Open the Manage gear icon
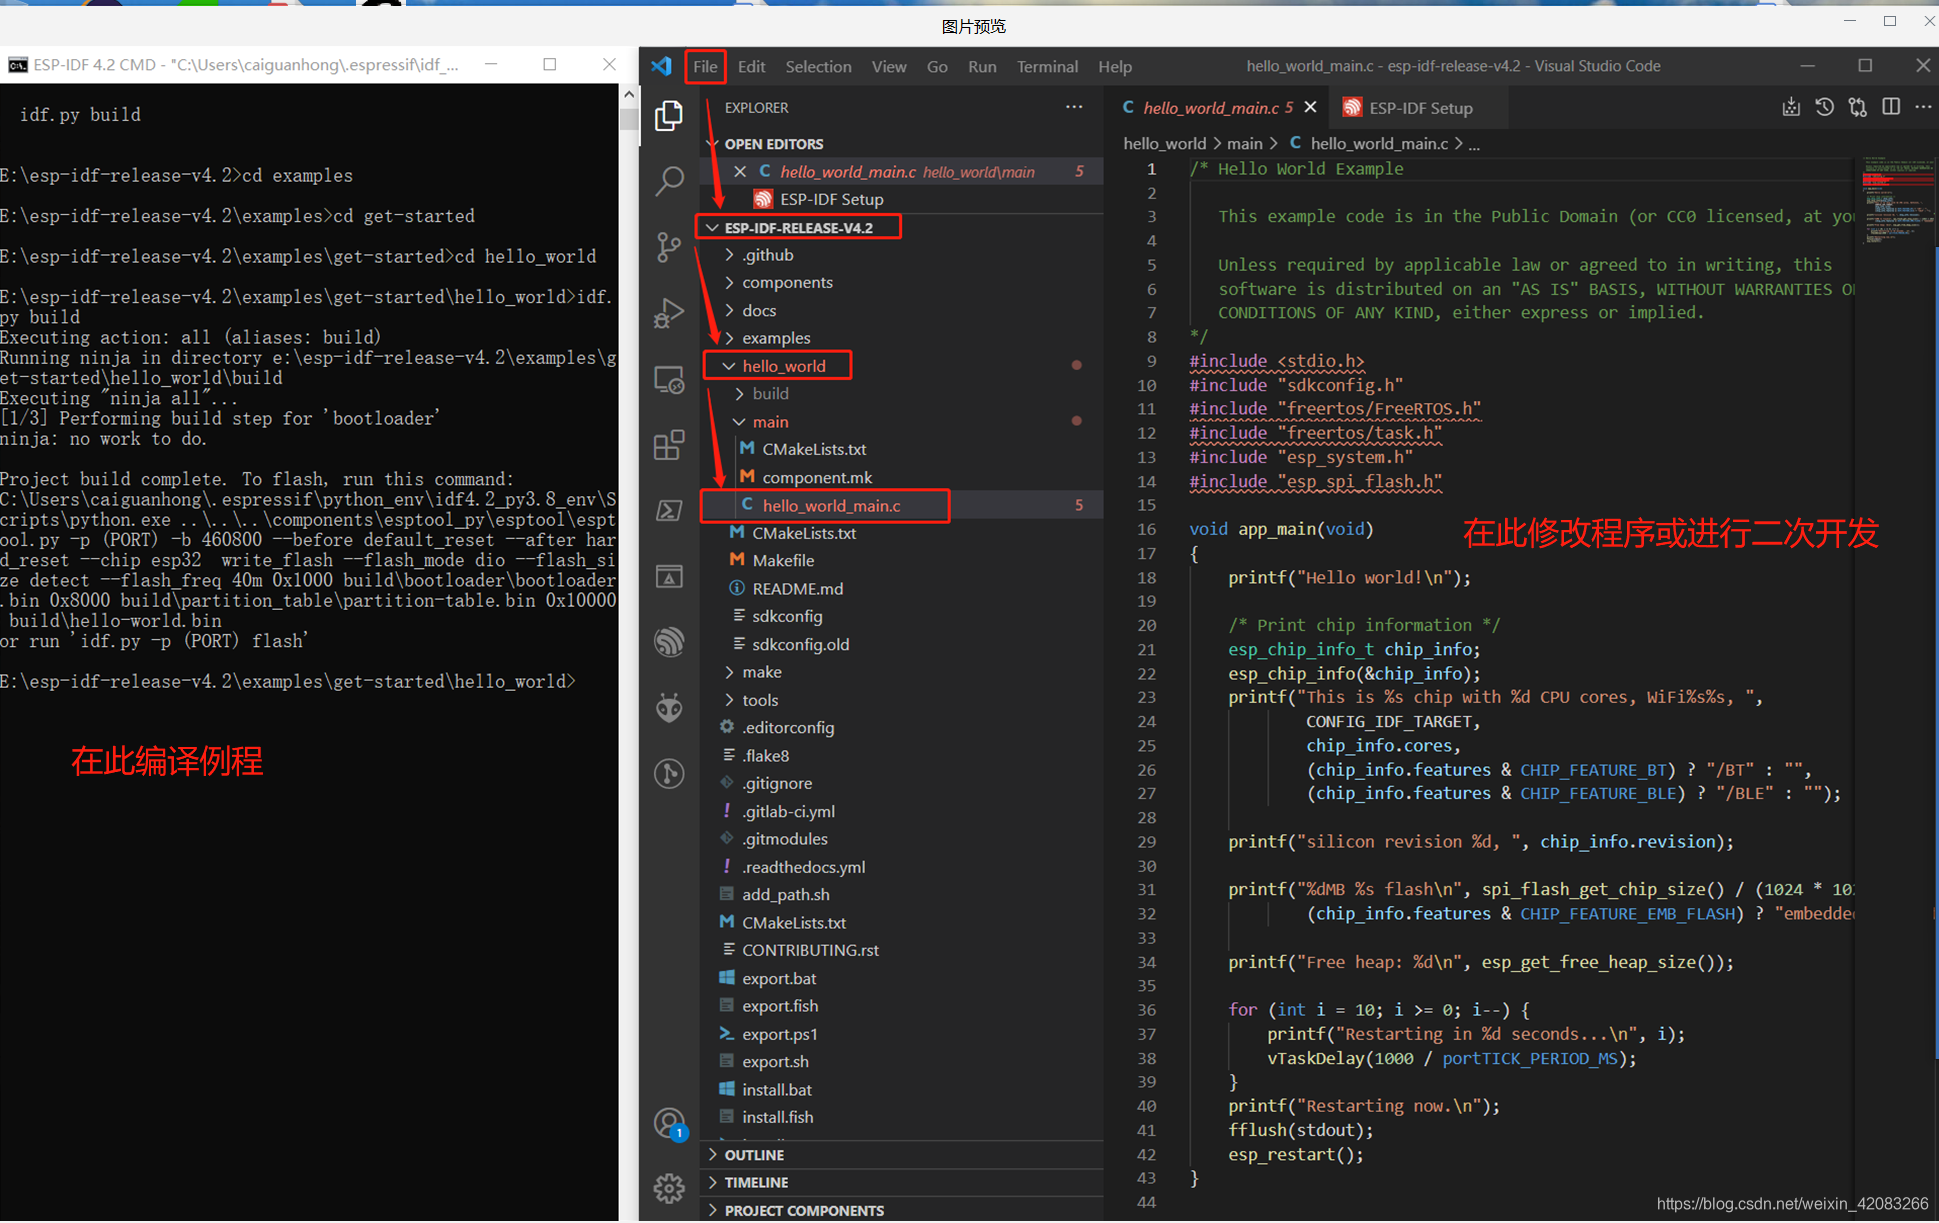This screenshot has width=1939, height=1223. (669, 1188)
